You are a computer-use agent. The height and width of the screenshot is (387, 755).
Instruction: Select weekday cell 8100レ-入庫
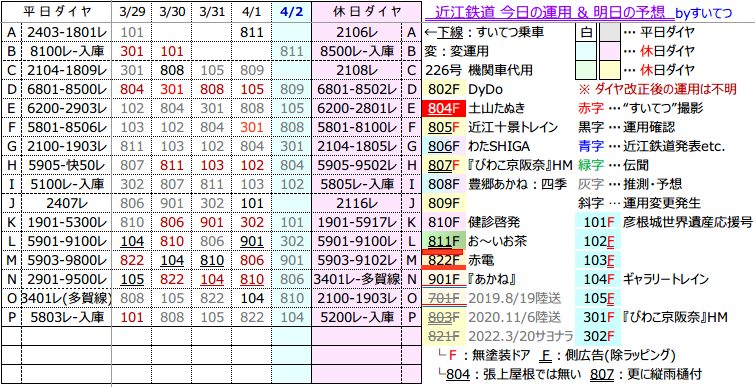[67, 52]
